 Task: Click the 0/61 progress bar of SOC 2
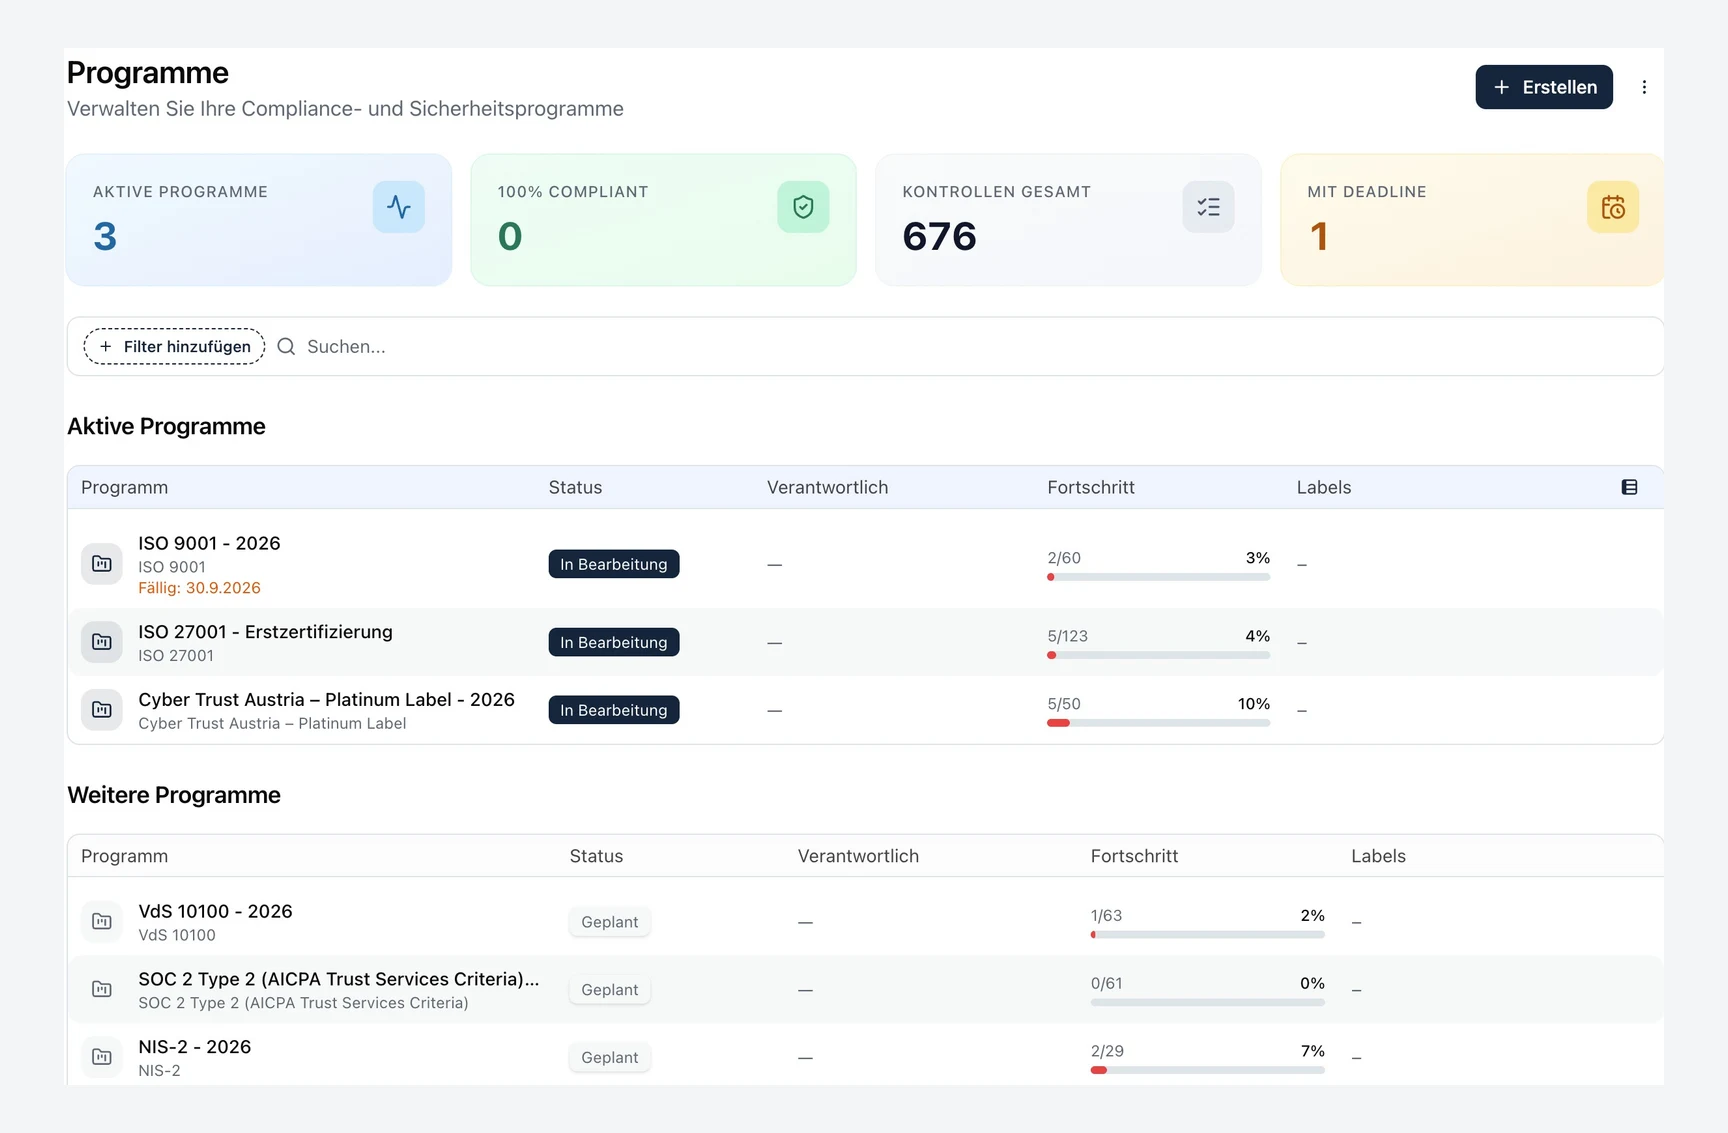(1208, 1002)
